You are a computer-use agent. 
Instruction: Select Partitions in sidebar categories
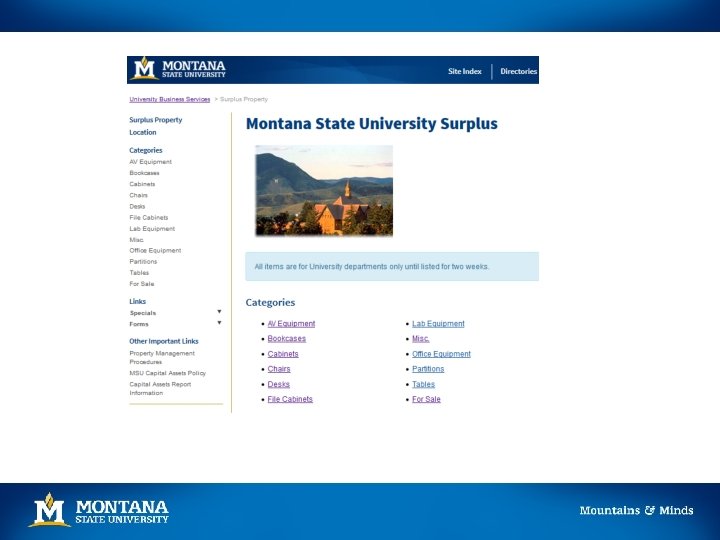[x=143, y=261]
